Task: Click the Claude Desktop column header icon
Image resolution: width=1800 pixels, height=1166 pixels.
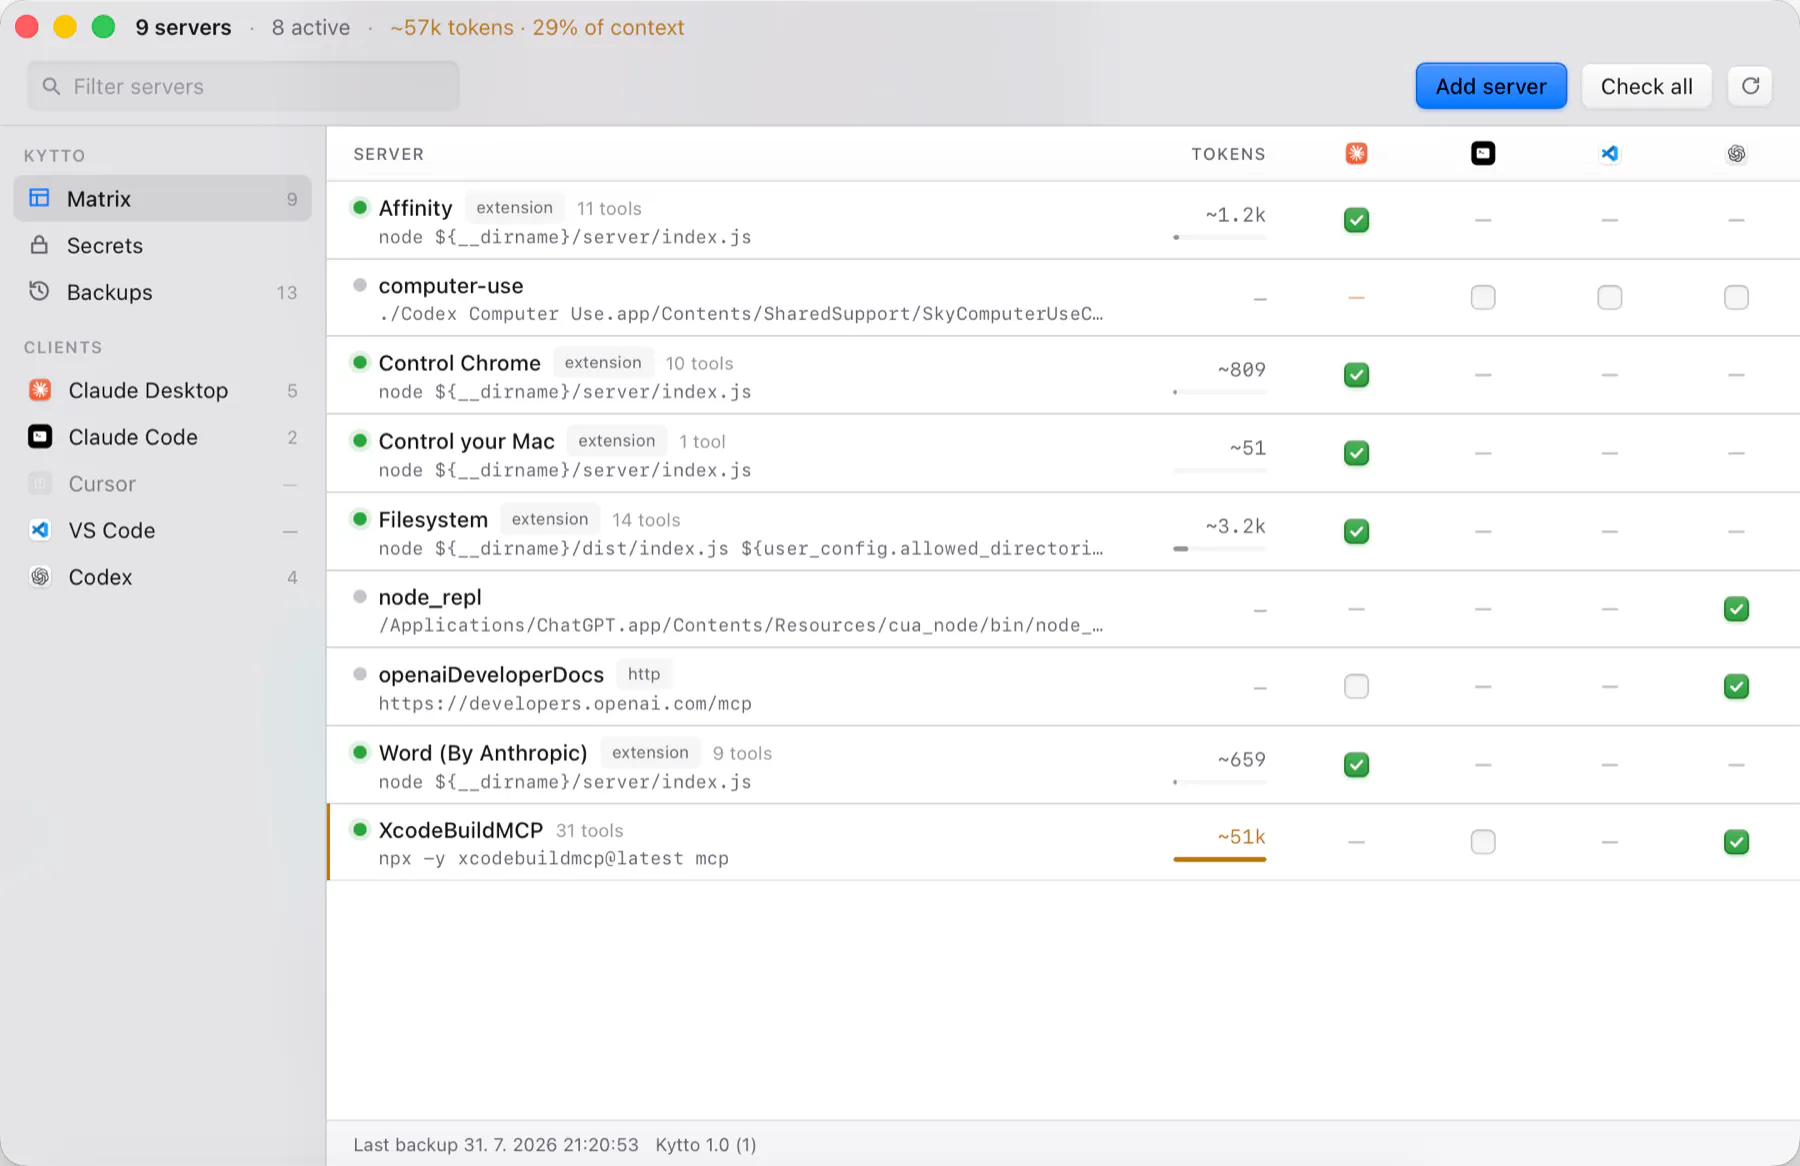Action: [x=1356, y=153]
